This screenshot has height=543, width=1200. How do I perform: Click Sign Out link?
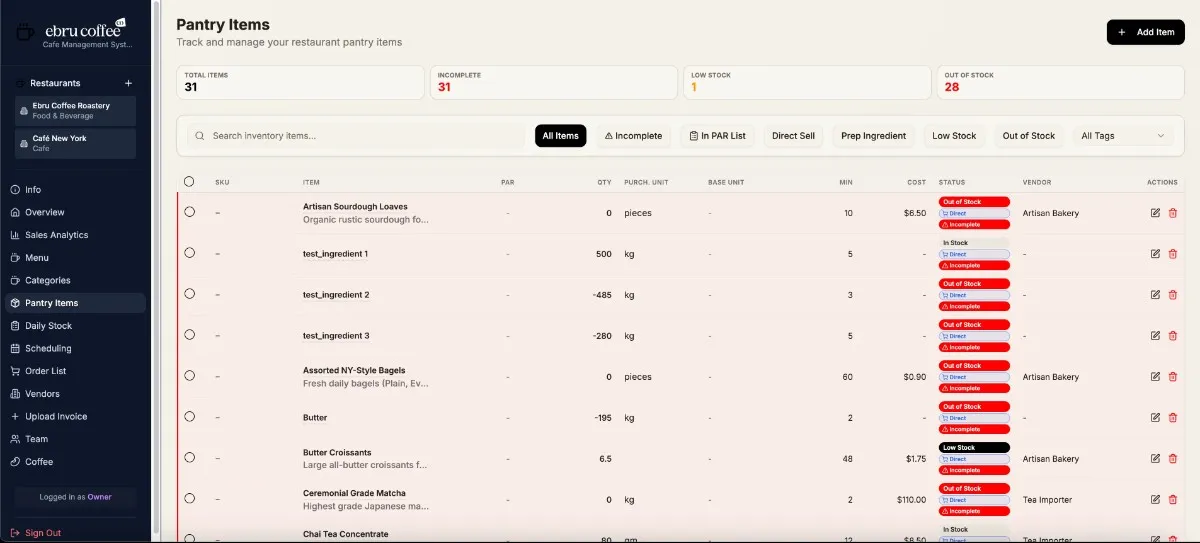pyautogui.click(x=42, y=533)
